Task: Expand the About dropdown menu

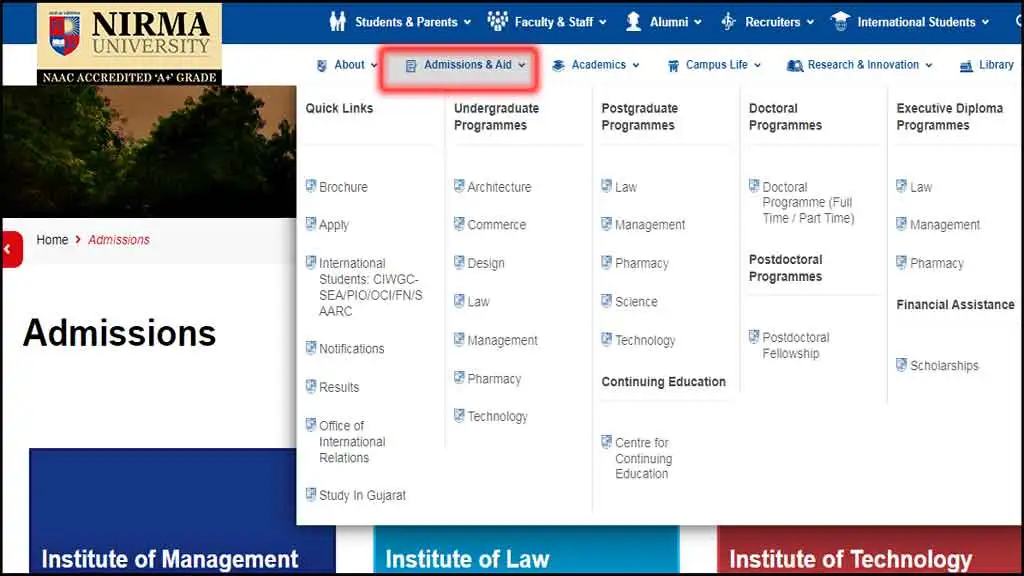Action: pyautogui.click(x=348, y=65)
